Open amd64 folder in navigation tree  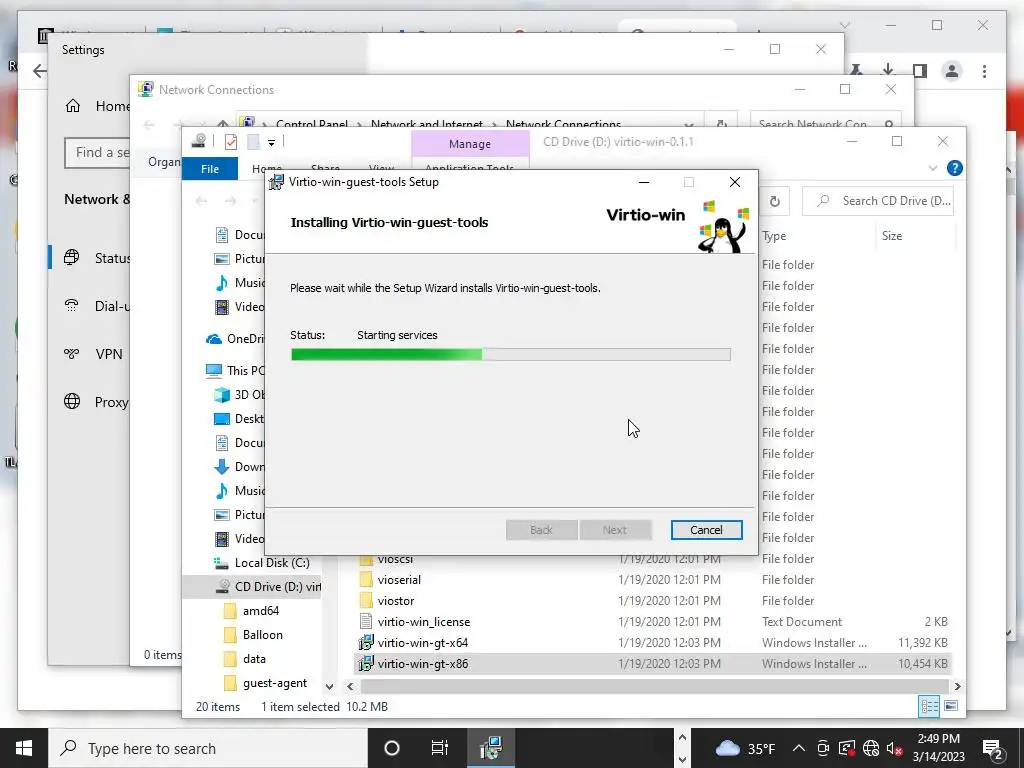point(251,611)
